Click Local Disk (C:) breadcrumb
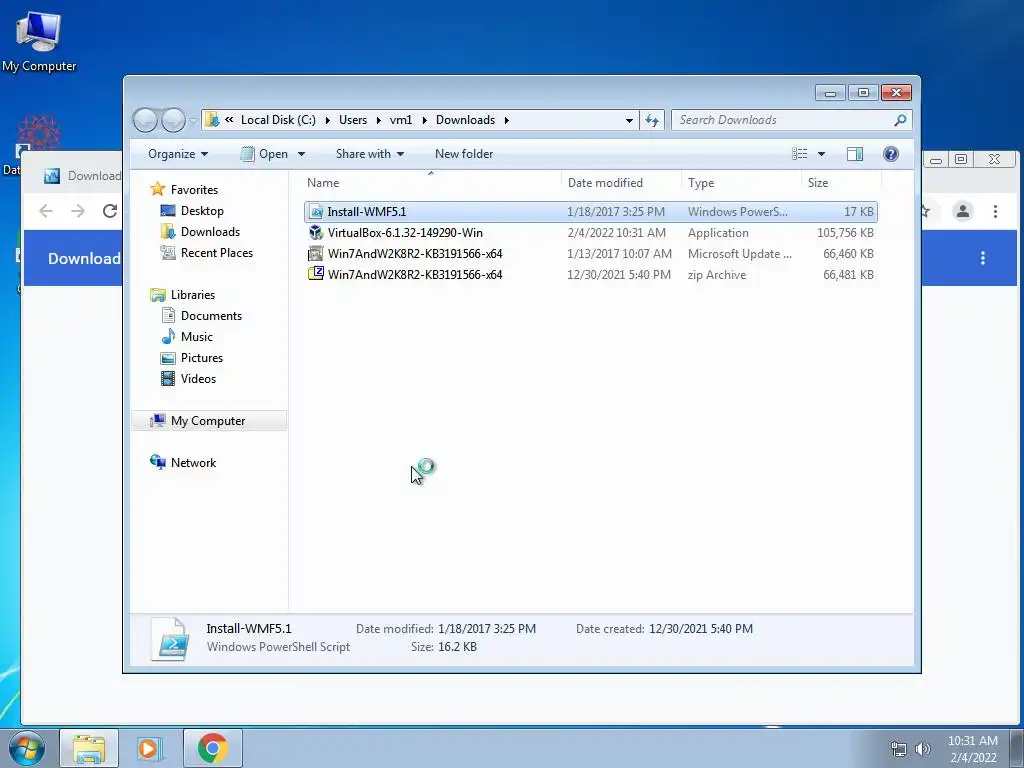Viewport: 1024px width, 768px height. [x=278, y=120]
